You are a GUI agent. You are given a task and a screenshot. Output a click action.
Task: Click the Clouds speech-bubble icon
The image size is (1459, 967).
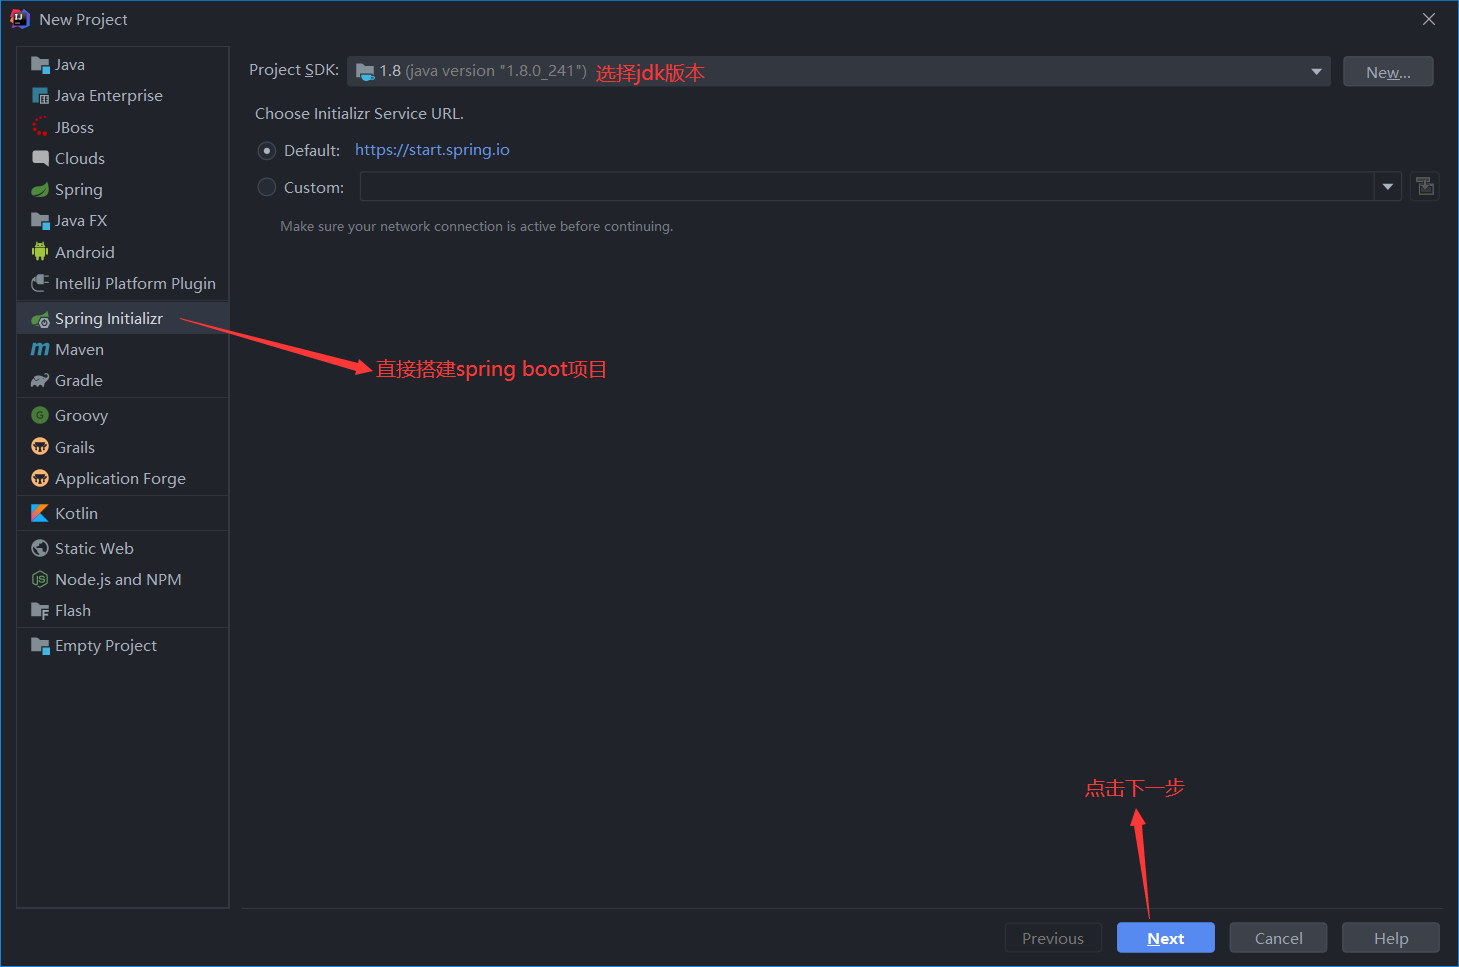(40, 158)
